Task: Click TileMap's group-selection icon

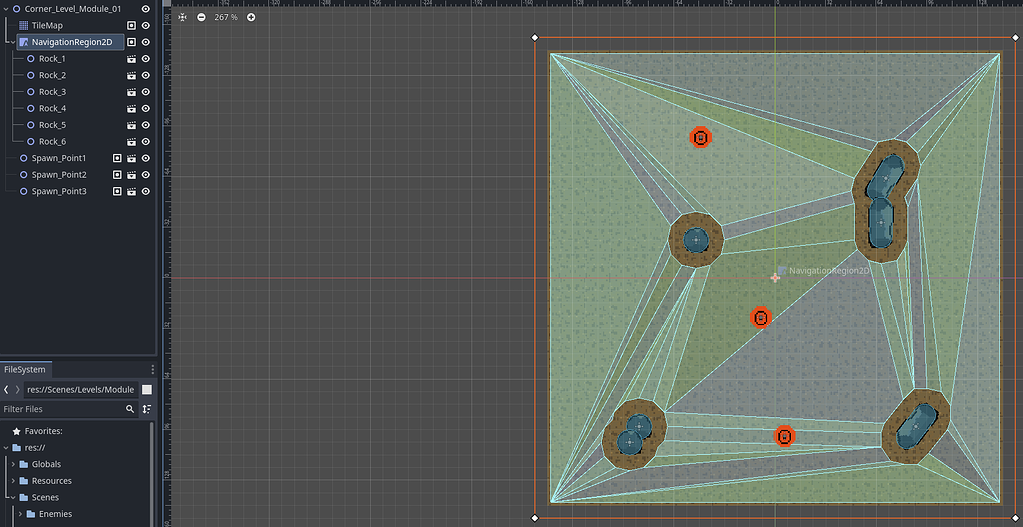Action: pyautogui.click(x=131, y=25)
